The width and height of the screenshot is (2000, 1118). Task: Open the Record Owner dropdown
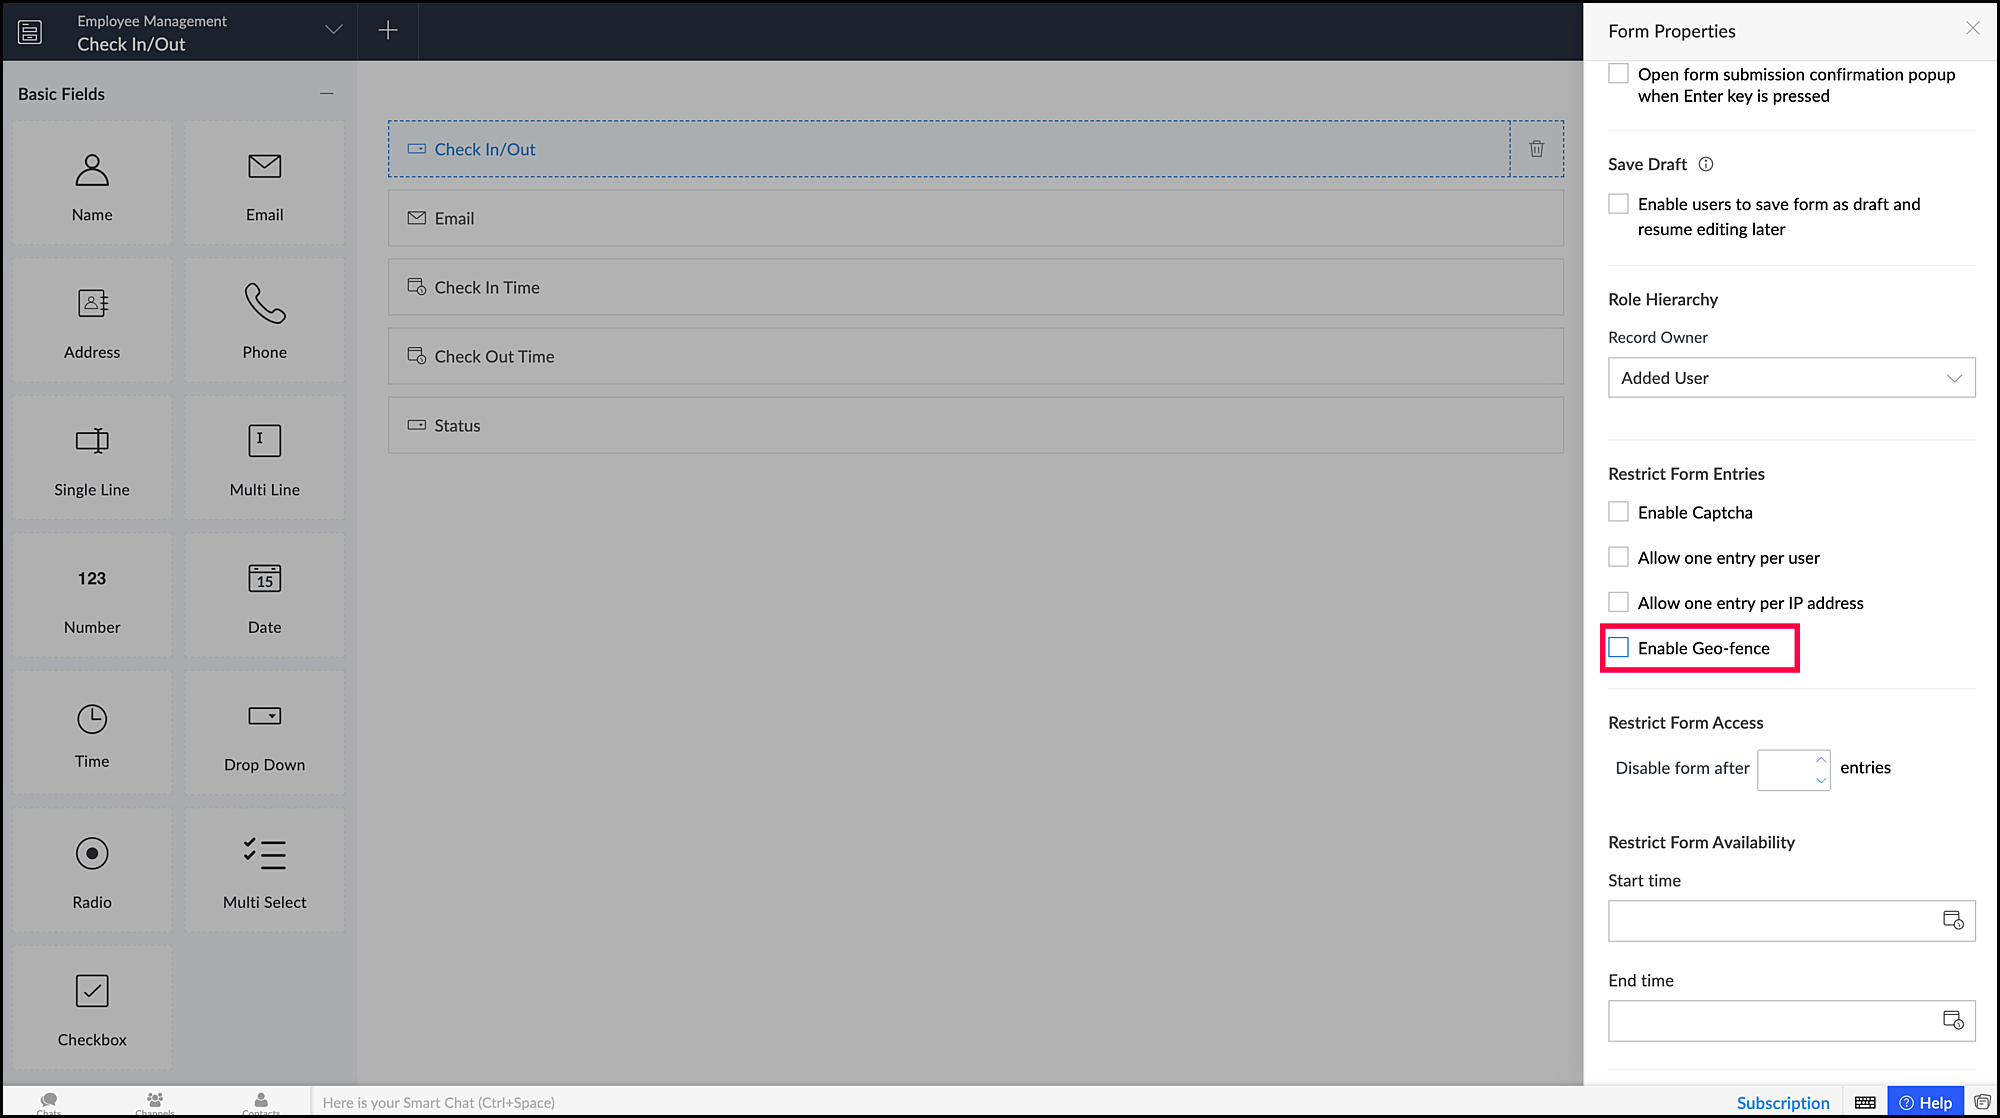pyautogui.click(x=1791, y=378)
